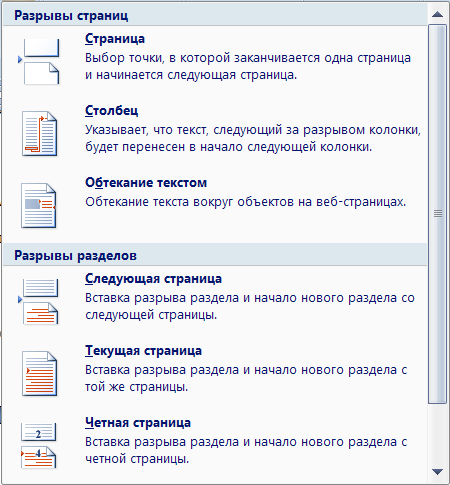Insert a Текущая страница section break

click(143, 351)
